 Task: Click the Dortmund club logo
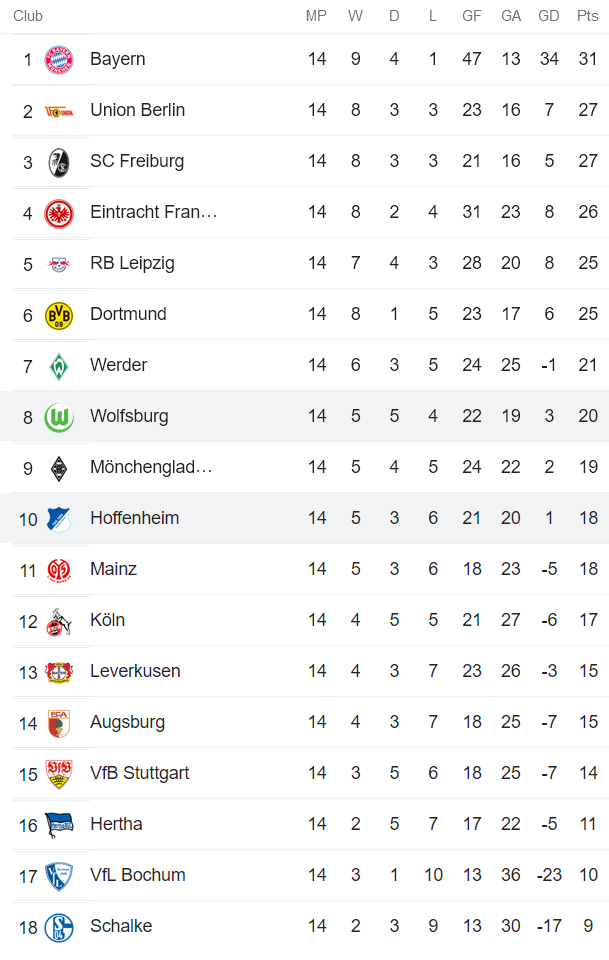(61, 314)
